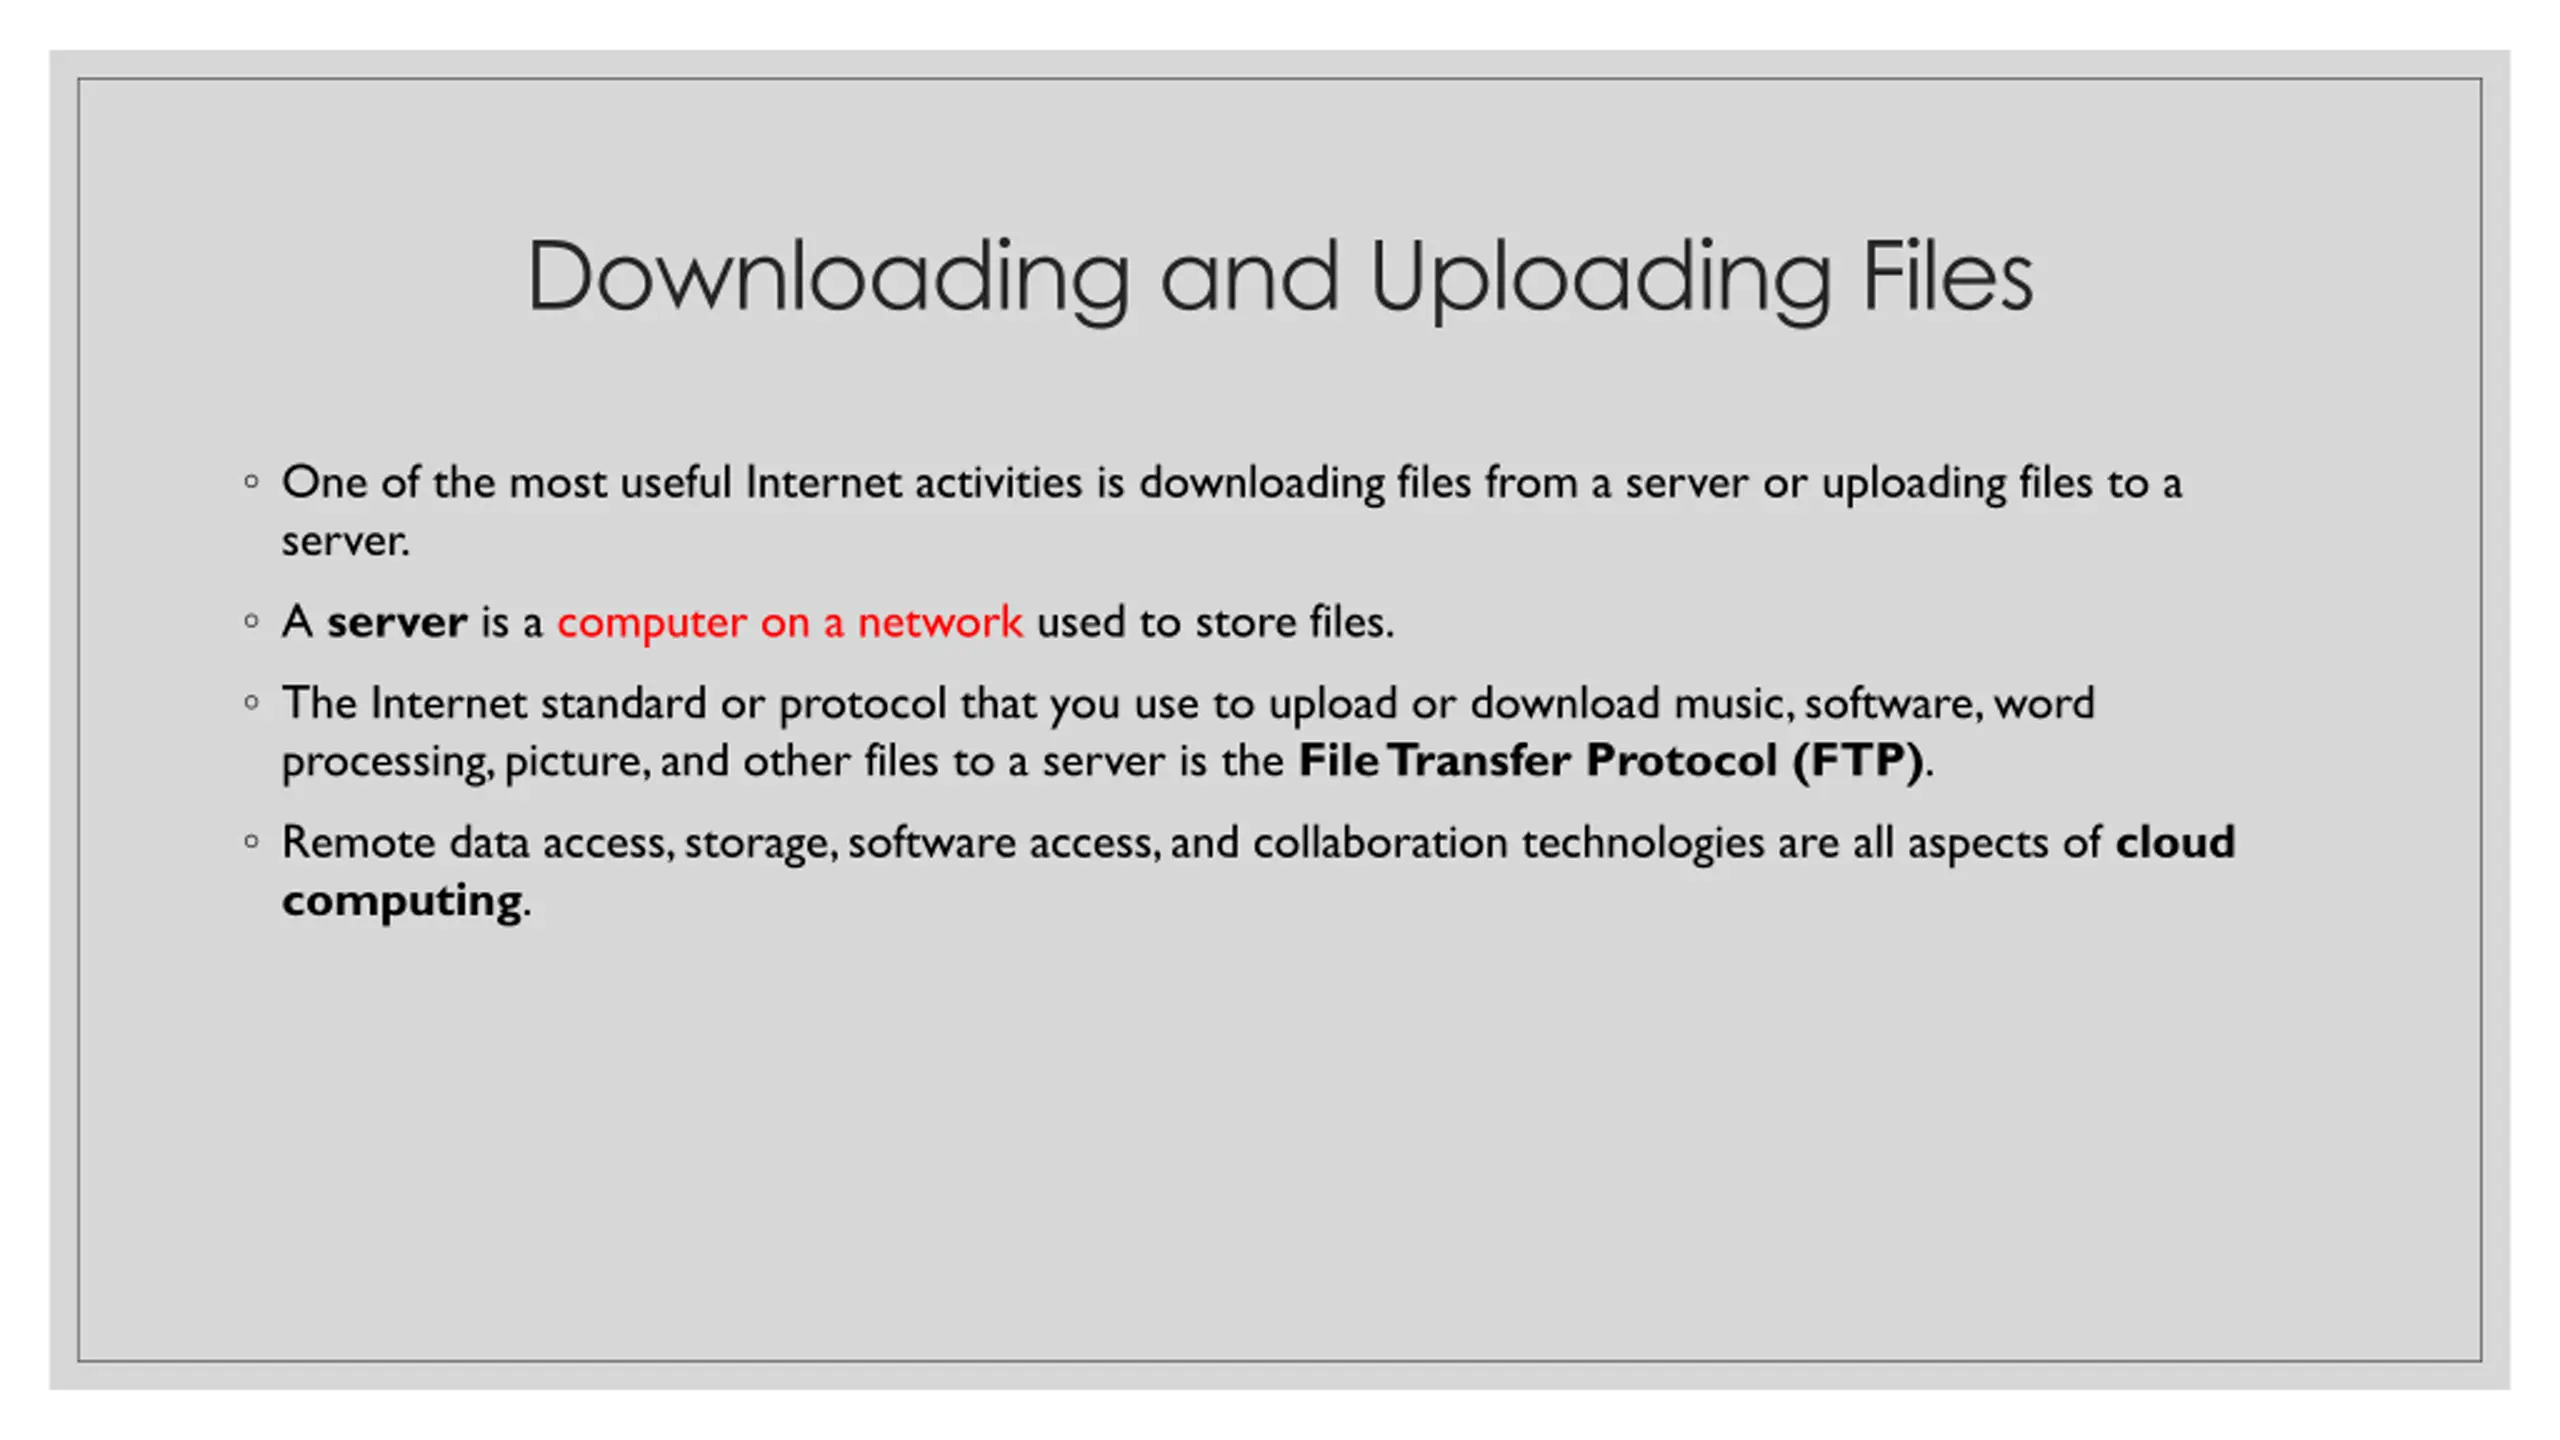Click the bullet marker before The Internet standard
The height and width of the screenshot is (1440, 2560).
[x=251, y=703]
